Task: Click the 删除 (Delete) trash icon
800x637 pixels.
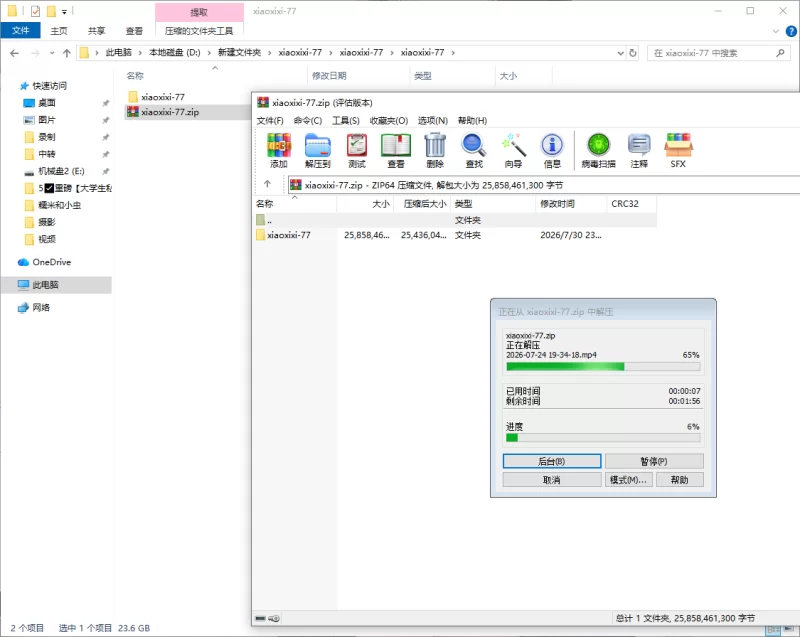Action: click(x=435, y=150)
